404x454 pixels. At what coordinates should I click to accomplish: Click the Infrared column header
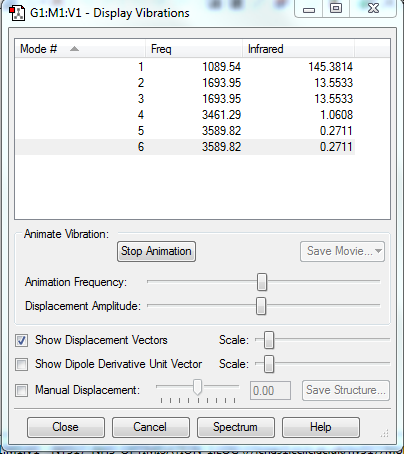tap(298, 49)
